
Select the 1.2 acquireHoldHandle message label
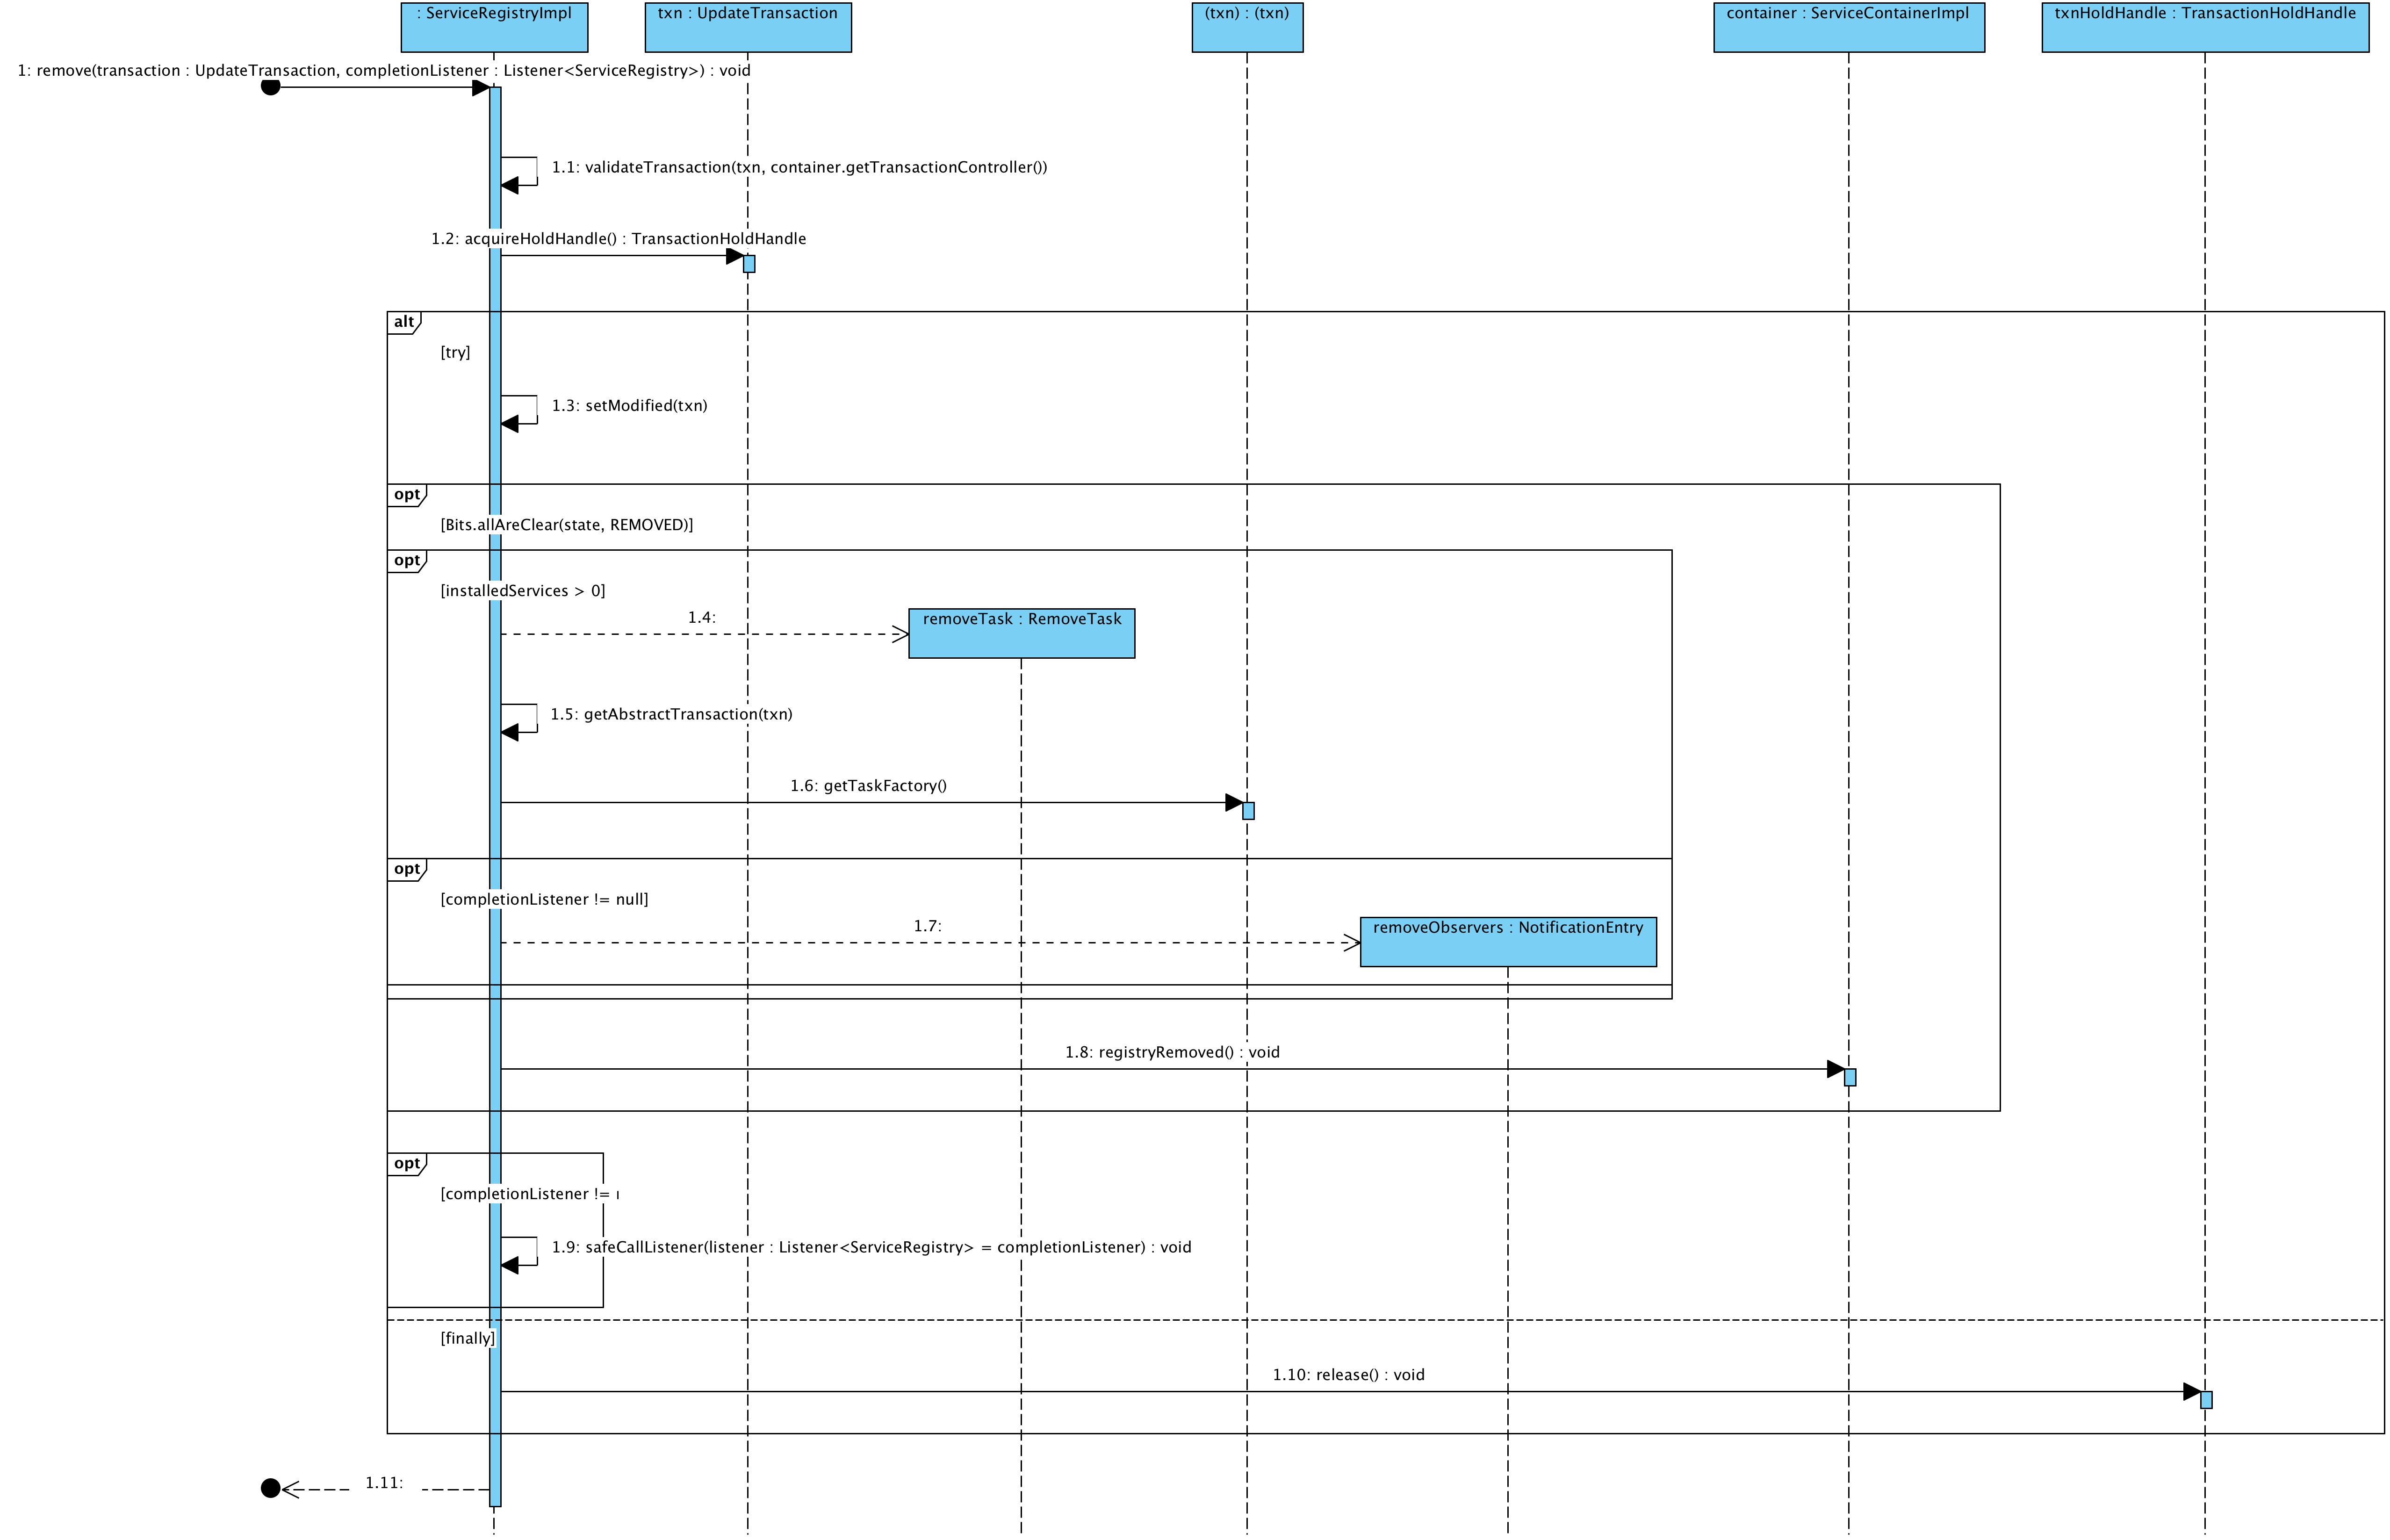click(618, 239)
